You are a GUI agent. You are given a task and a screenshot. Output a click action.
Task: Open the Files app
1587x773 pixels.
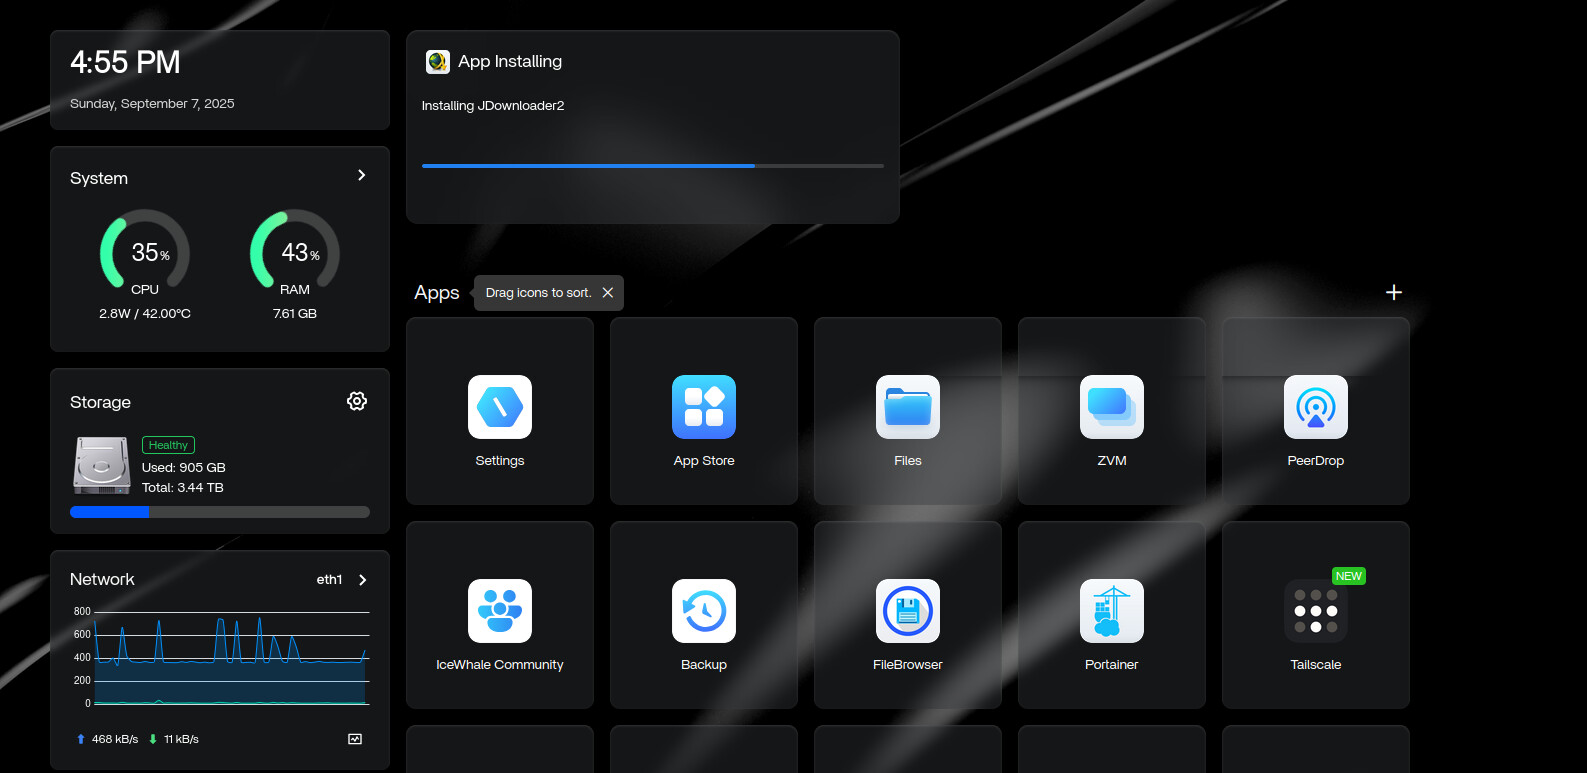coord(907,408)
